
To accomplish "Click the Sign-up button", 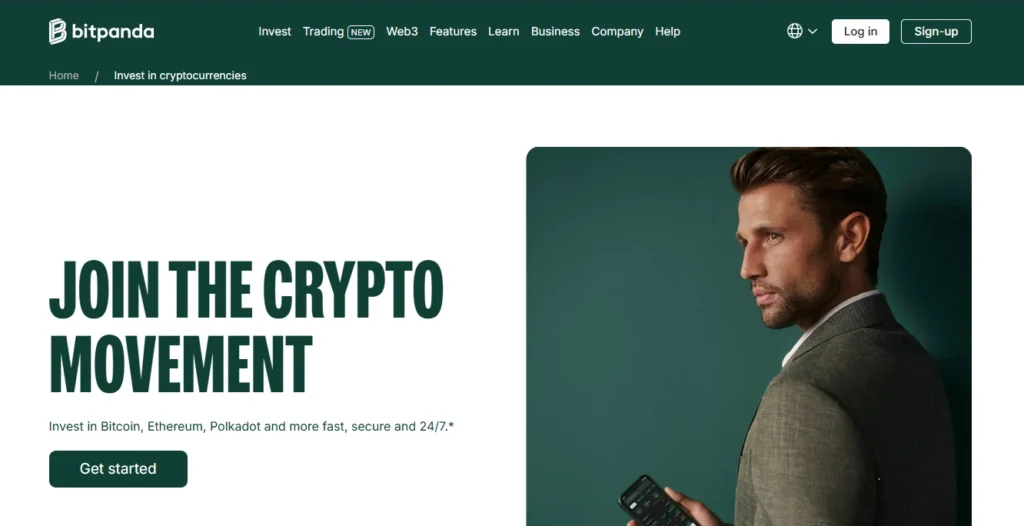I will tap(936, 31).
